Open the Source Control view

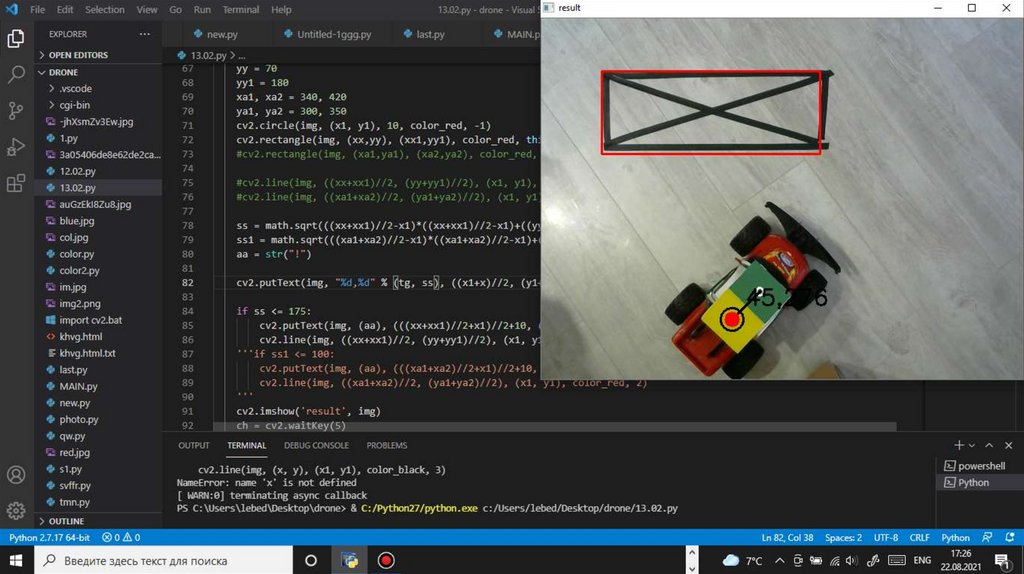click(16, 110)
